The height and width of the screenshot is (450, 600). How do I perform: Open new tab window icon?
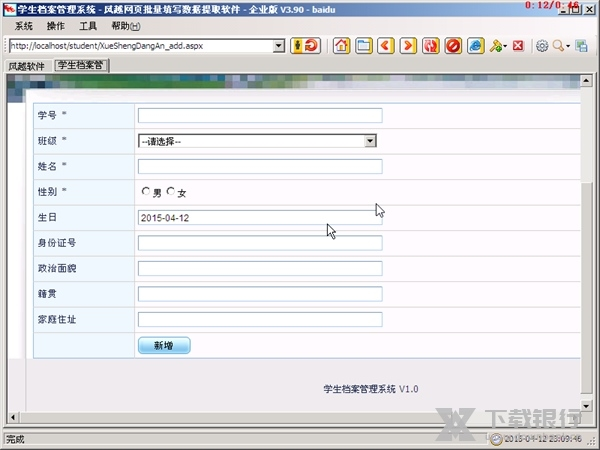(364, 46)
